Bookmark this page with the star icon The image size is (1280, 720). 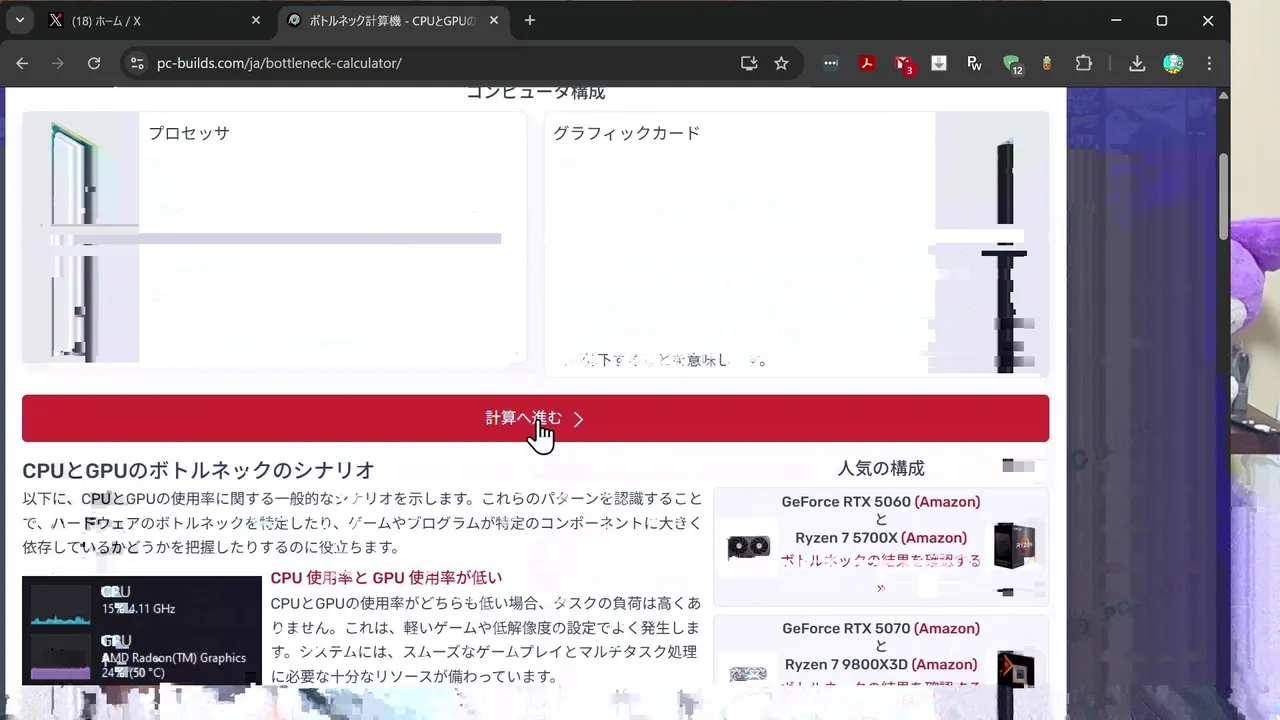point(781,63)
